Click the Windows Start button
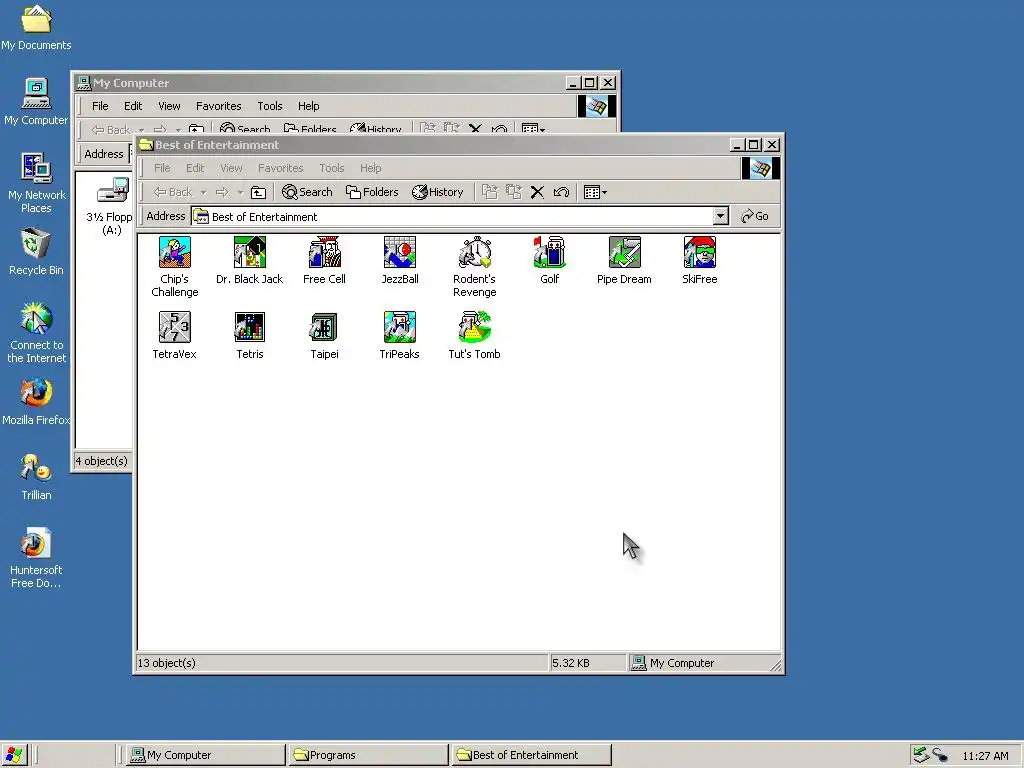1024x768 pixels. click(x=14, y=755)
